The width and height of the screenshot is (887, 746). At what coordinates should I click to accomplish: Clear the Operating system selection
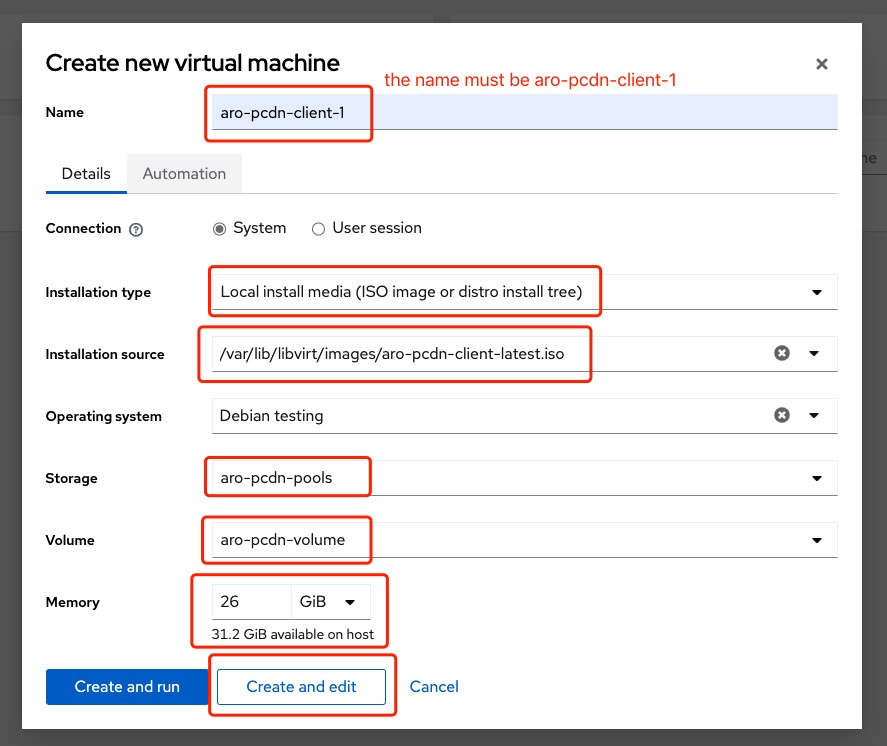pos(782,415)
